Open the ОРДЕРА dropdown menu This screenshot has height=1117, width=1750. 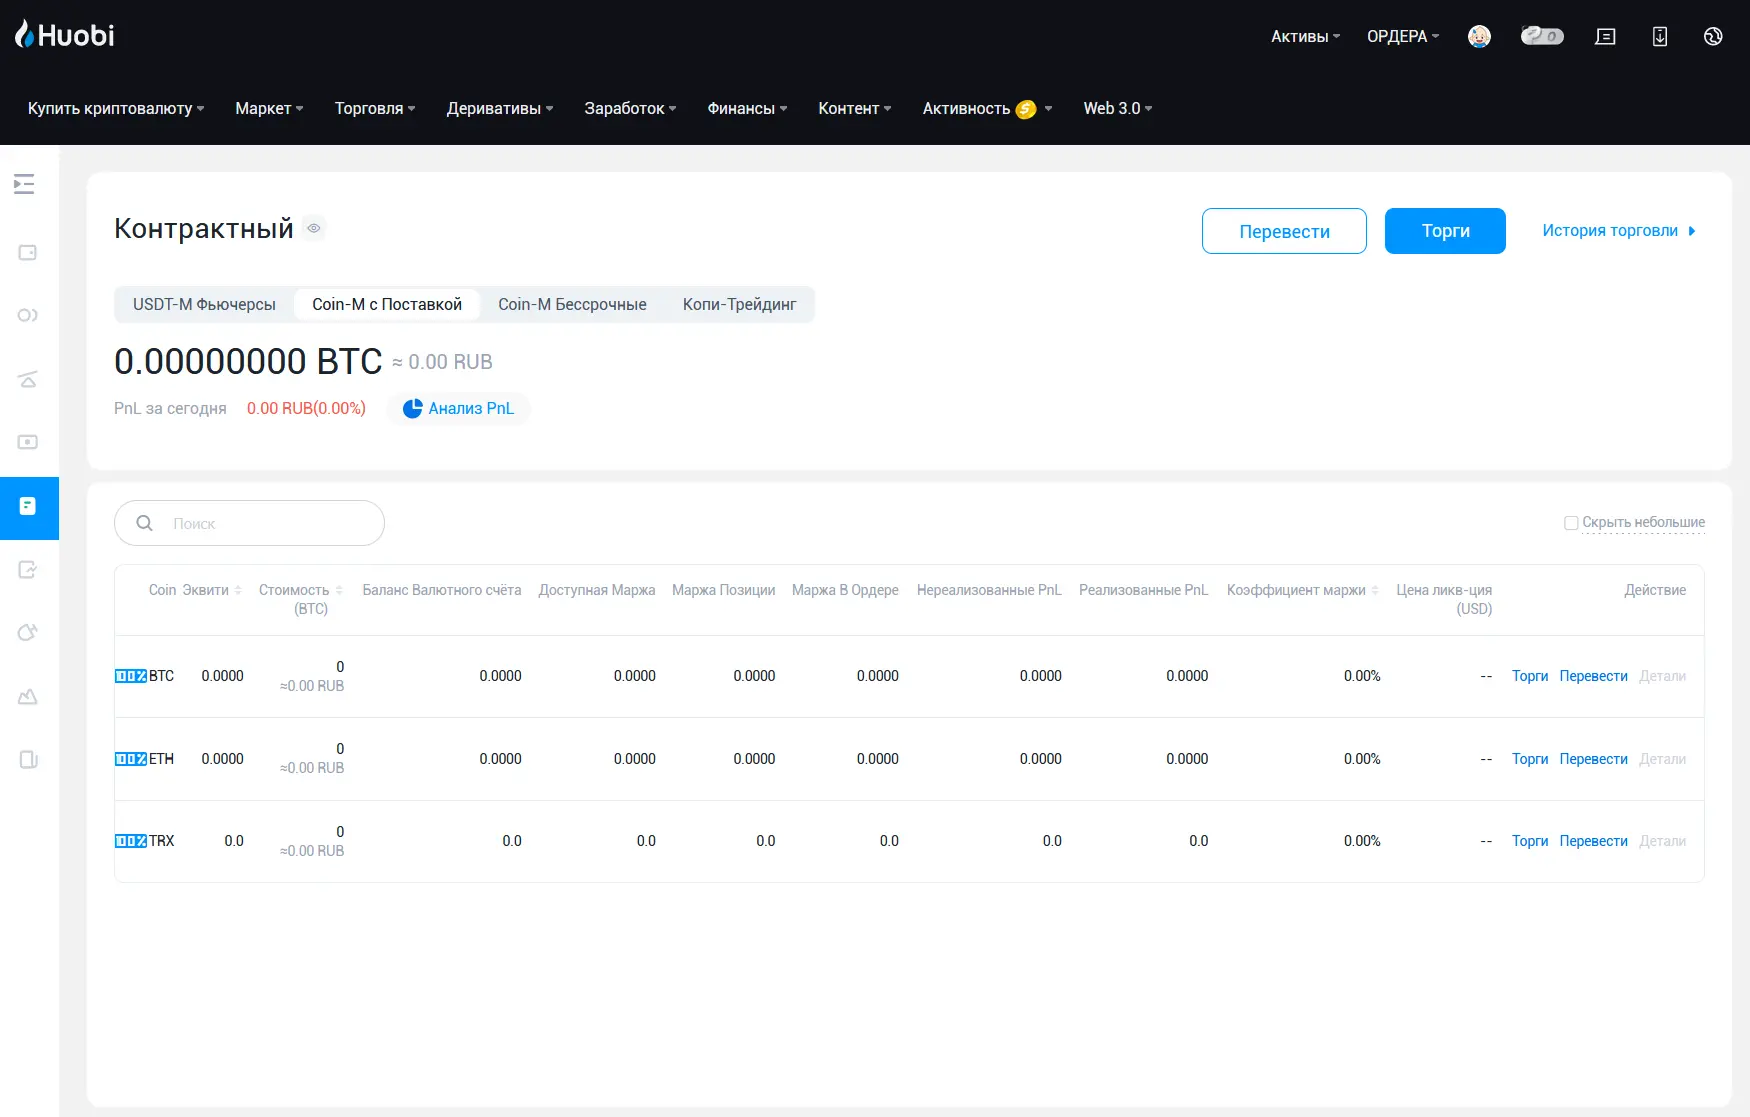point(1402,36)
